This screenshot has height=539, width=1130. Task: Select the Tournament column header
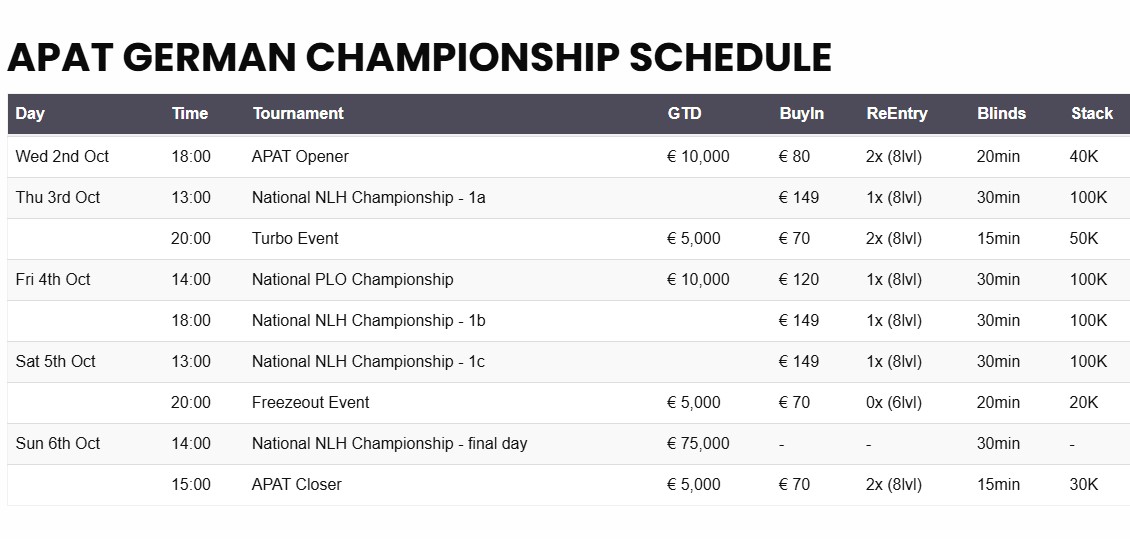click(x=298, y=113)
